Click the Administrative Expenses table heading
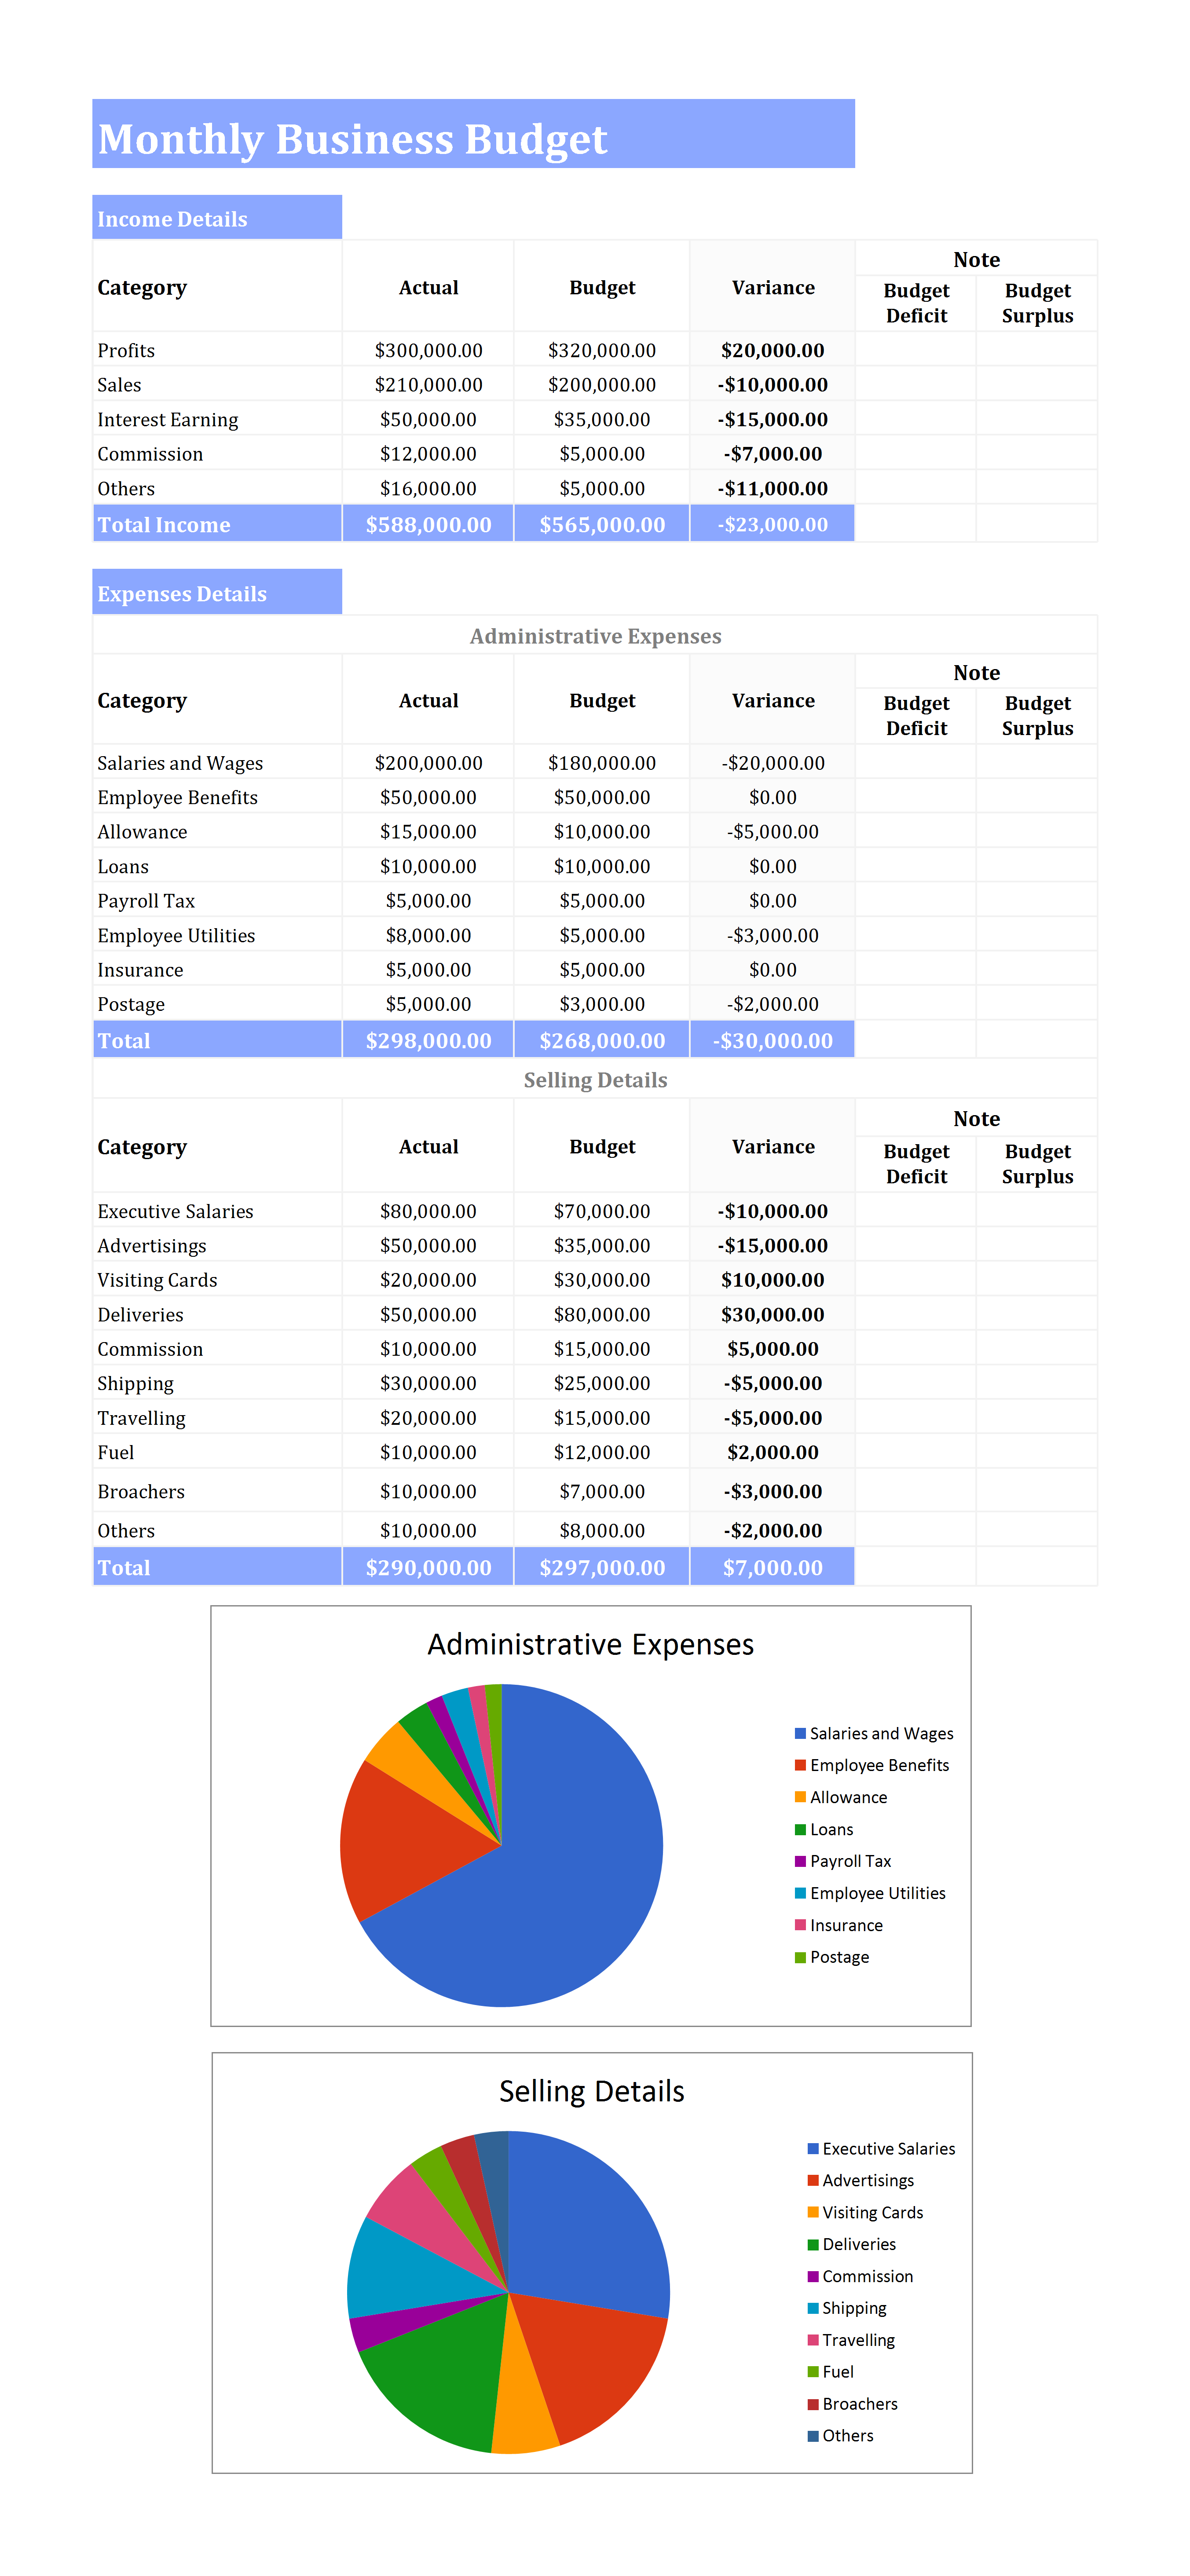Image resolution: width=1190 pixels, height=2576 pixels. click(x=595, y=636)
